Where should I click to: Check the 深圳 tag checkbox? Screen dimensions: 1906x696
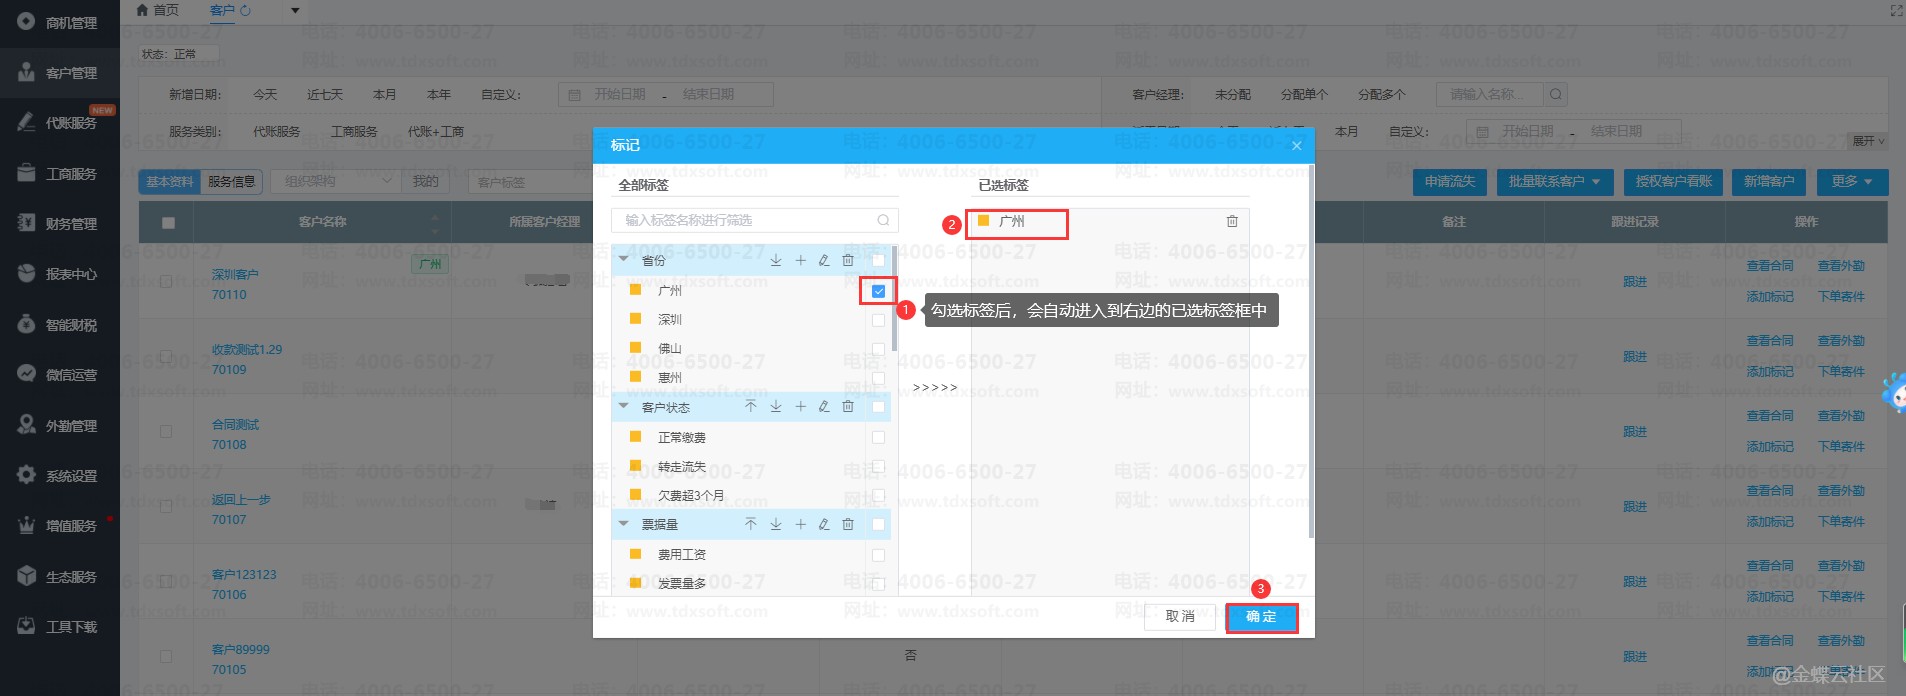[878, 320]
